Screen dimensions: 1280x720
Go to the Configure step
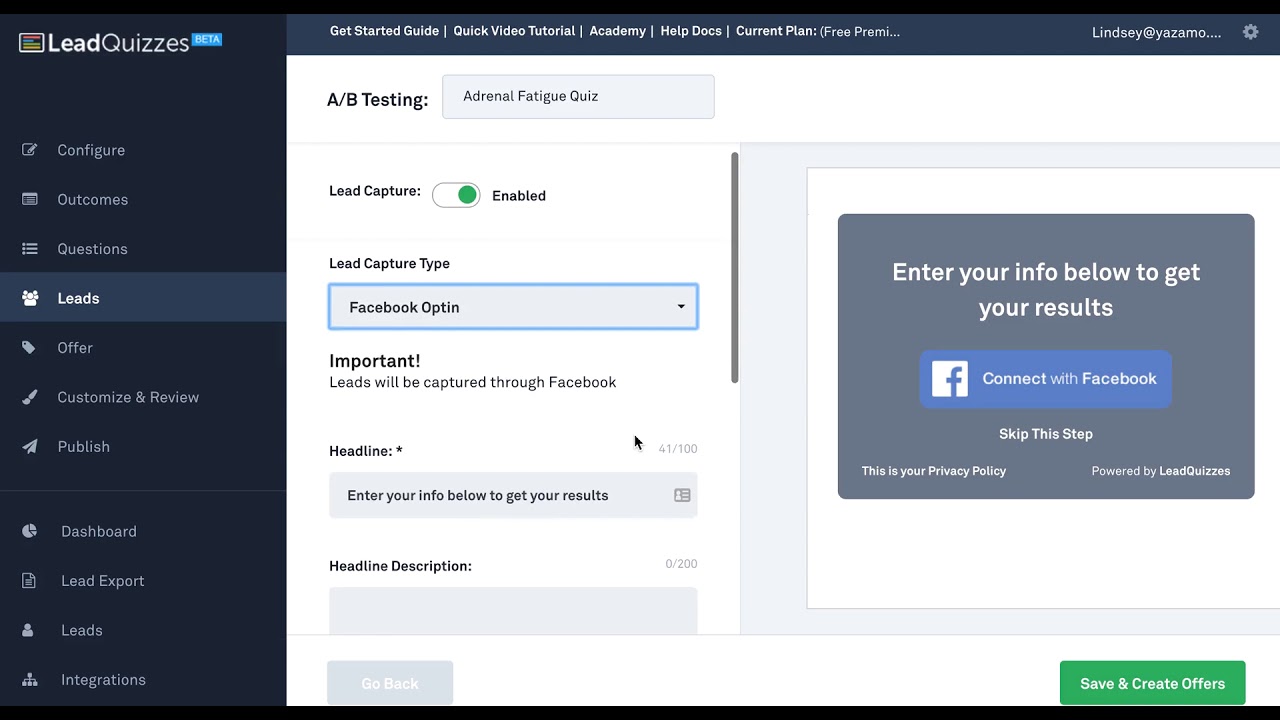tap(91, 150)
